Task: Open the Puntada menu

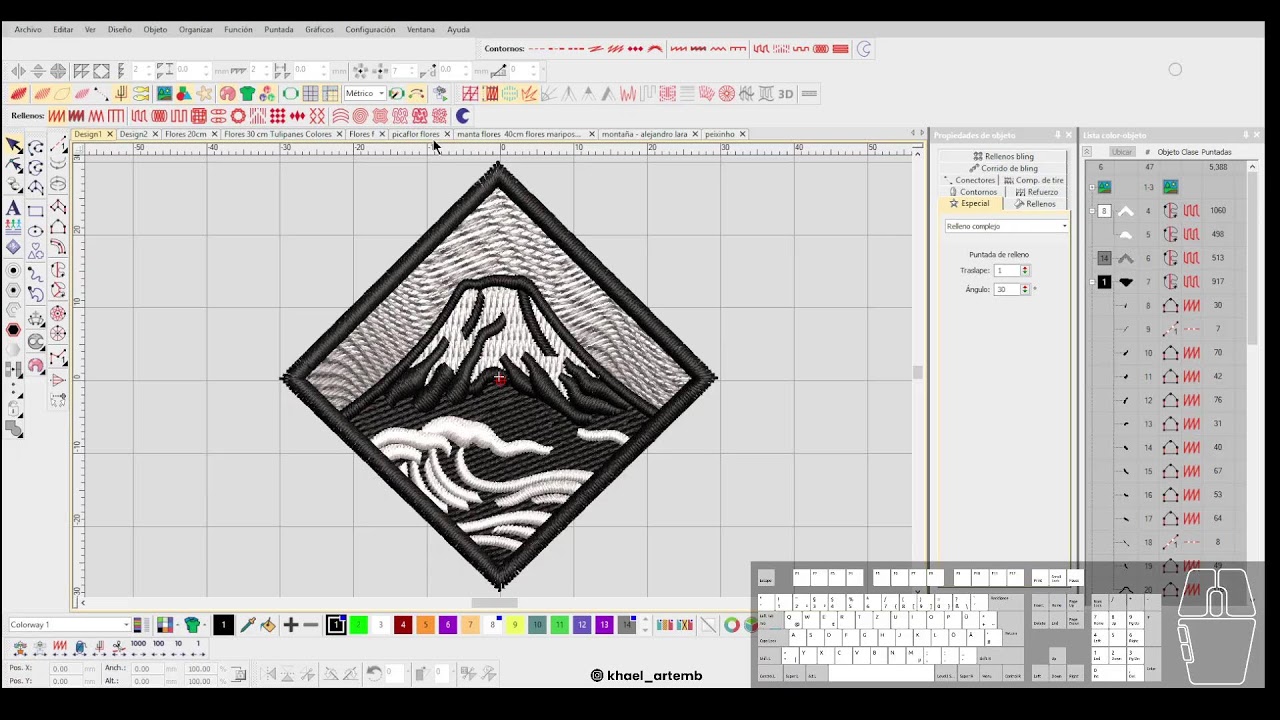Action: (279, 30)
